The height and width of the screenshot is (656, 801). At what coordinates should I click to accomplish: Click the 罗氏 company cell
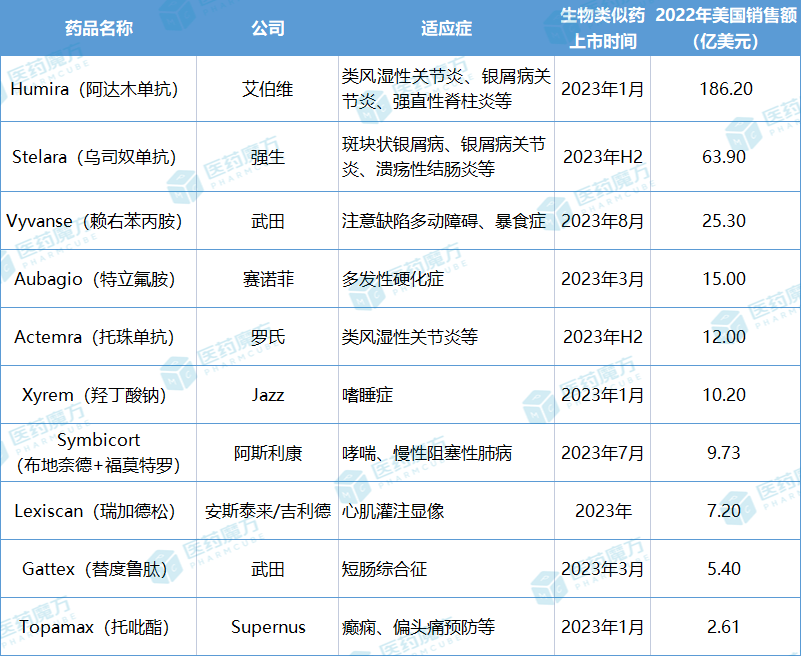tap(268, 337)
